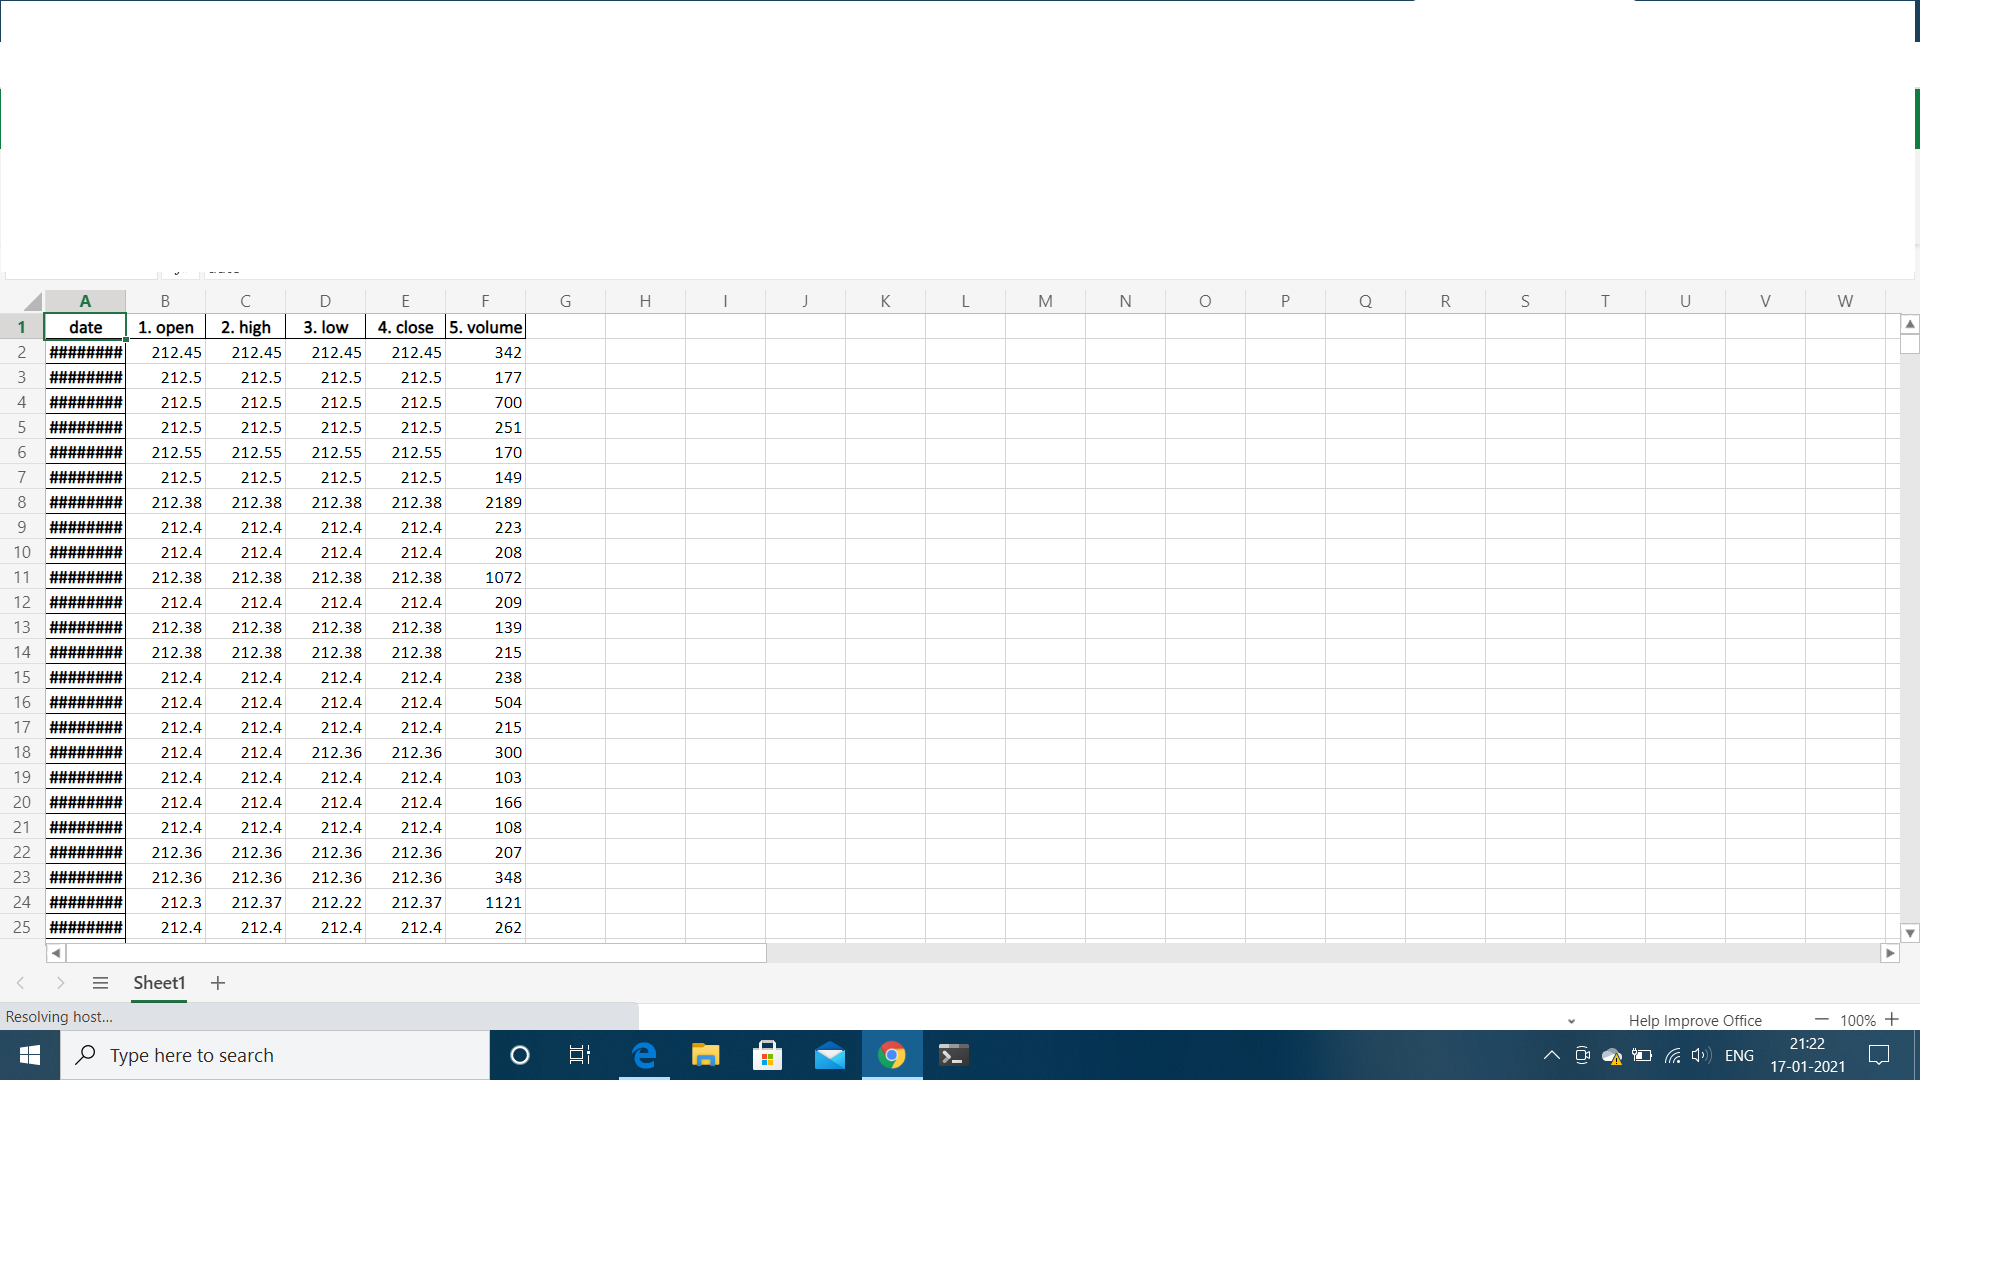
Task: Open the terminal app in taskbar
Action: [953, 1055]
